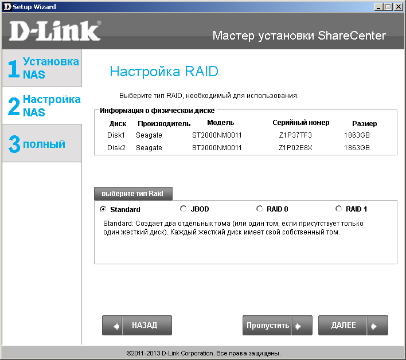This screenshot has width=406, height=360.
Task: Click the Standard description text
Action: (233, 228)
